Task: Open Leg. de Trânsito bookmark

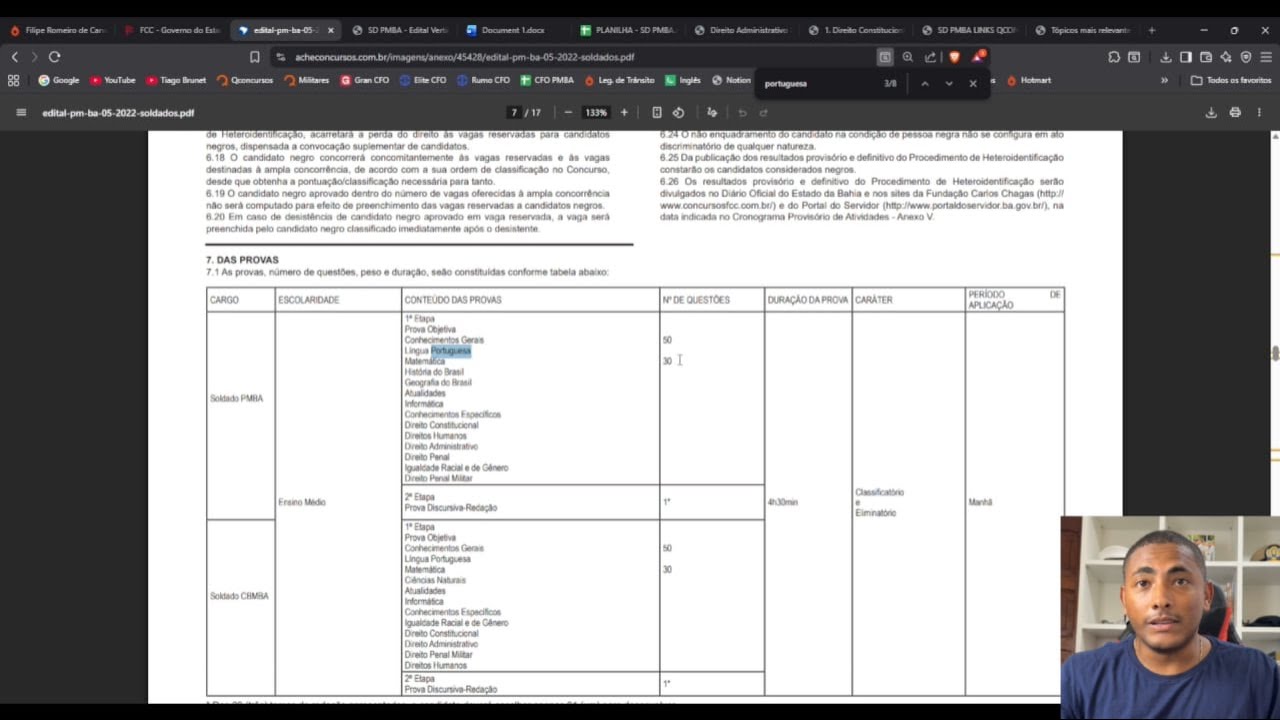Action: pyautogui.click(x=619, y=80)
